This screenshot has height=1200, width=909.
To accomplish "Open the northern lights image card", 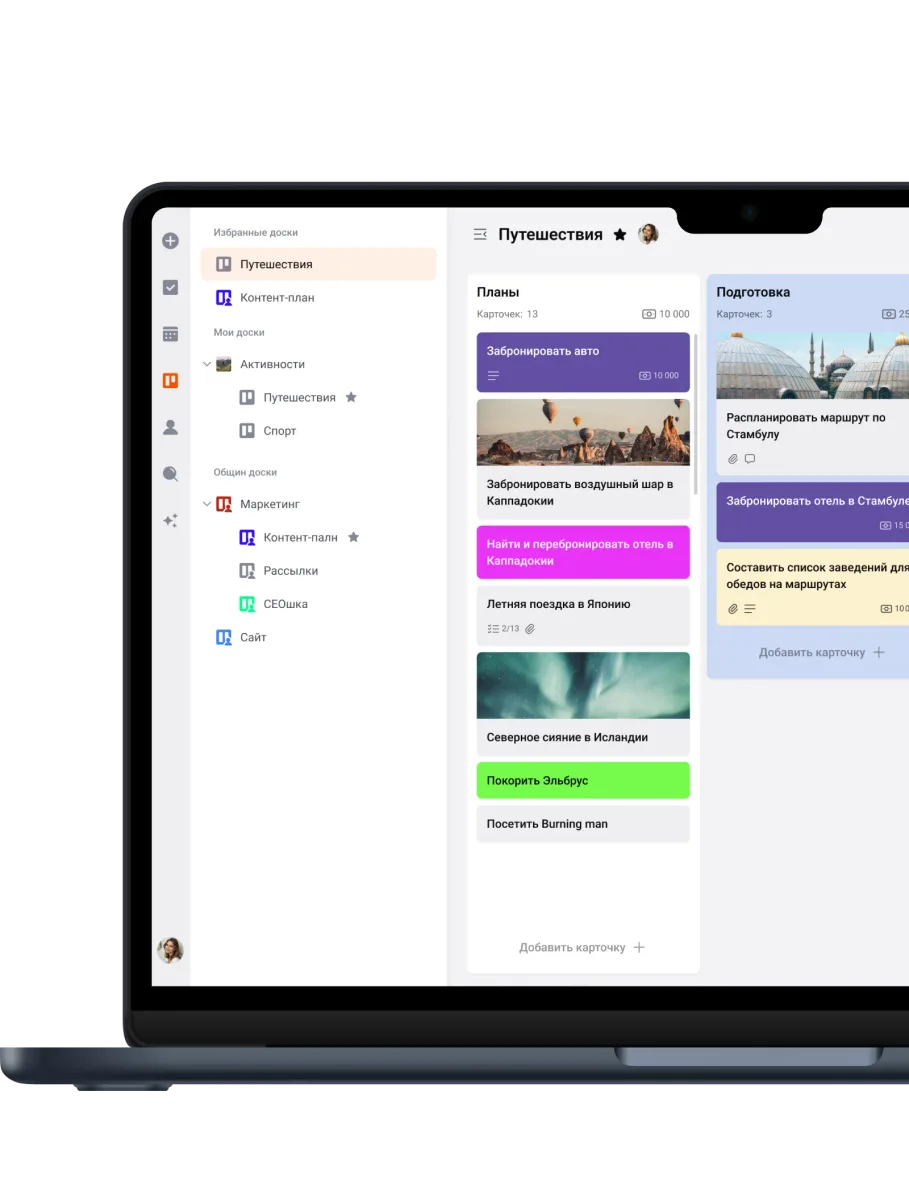I will [583, 703].
